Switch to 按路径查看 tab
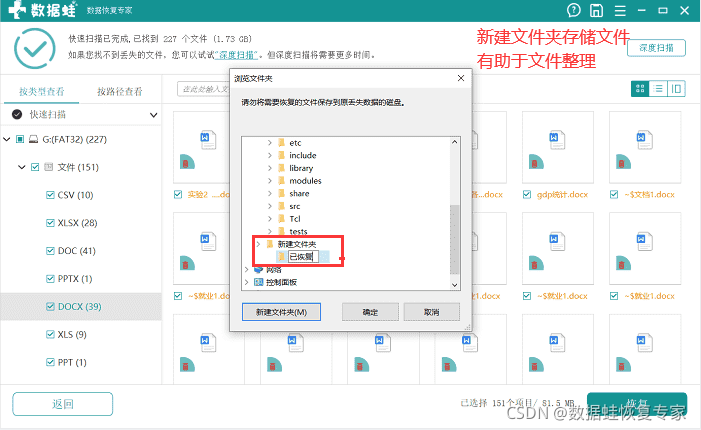The height and width of the screenshot is (430, 701). point(120,92)
